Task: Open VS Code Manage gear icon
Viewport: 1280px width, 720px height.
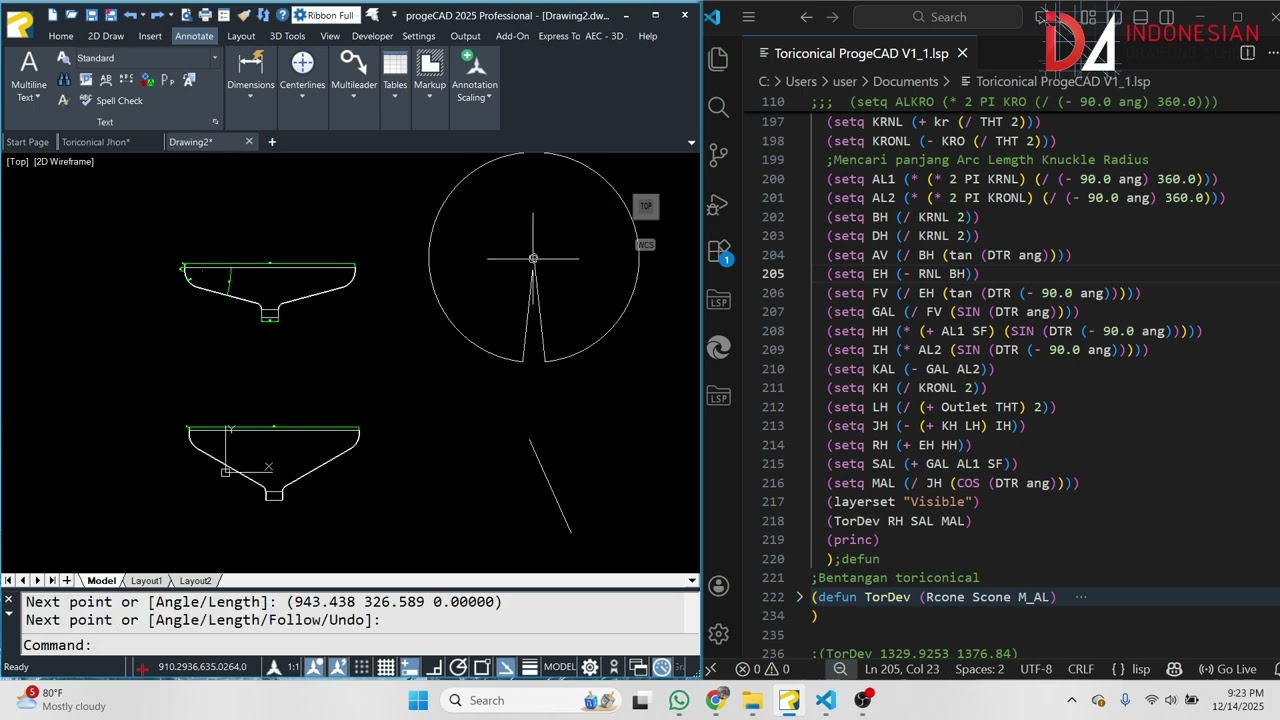Action: point(718,634)
